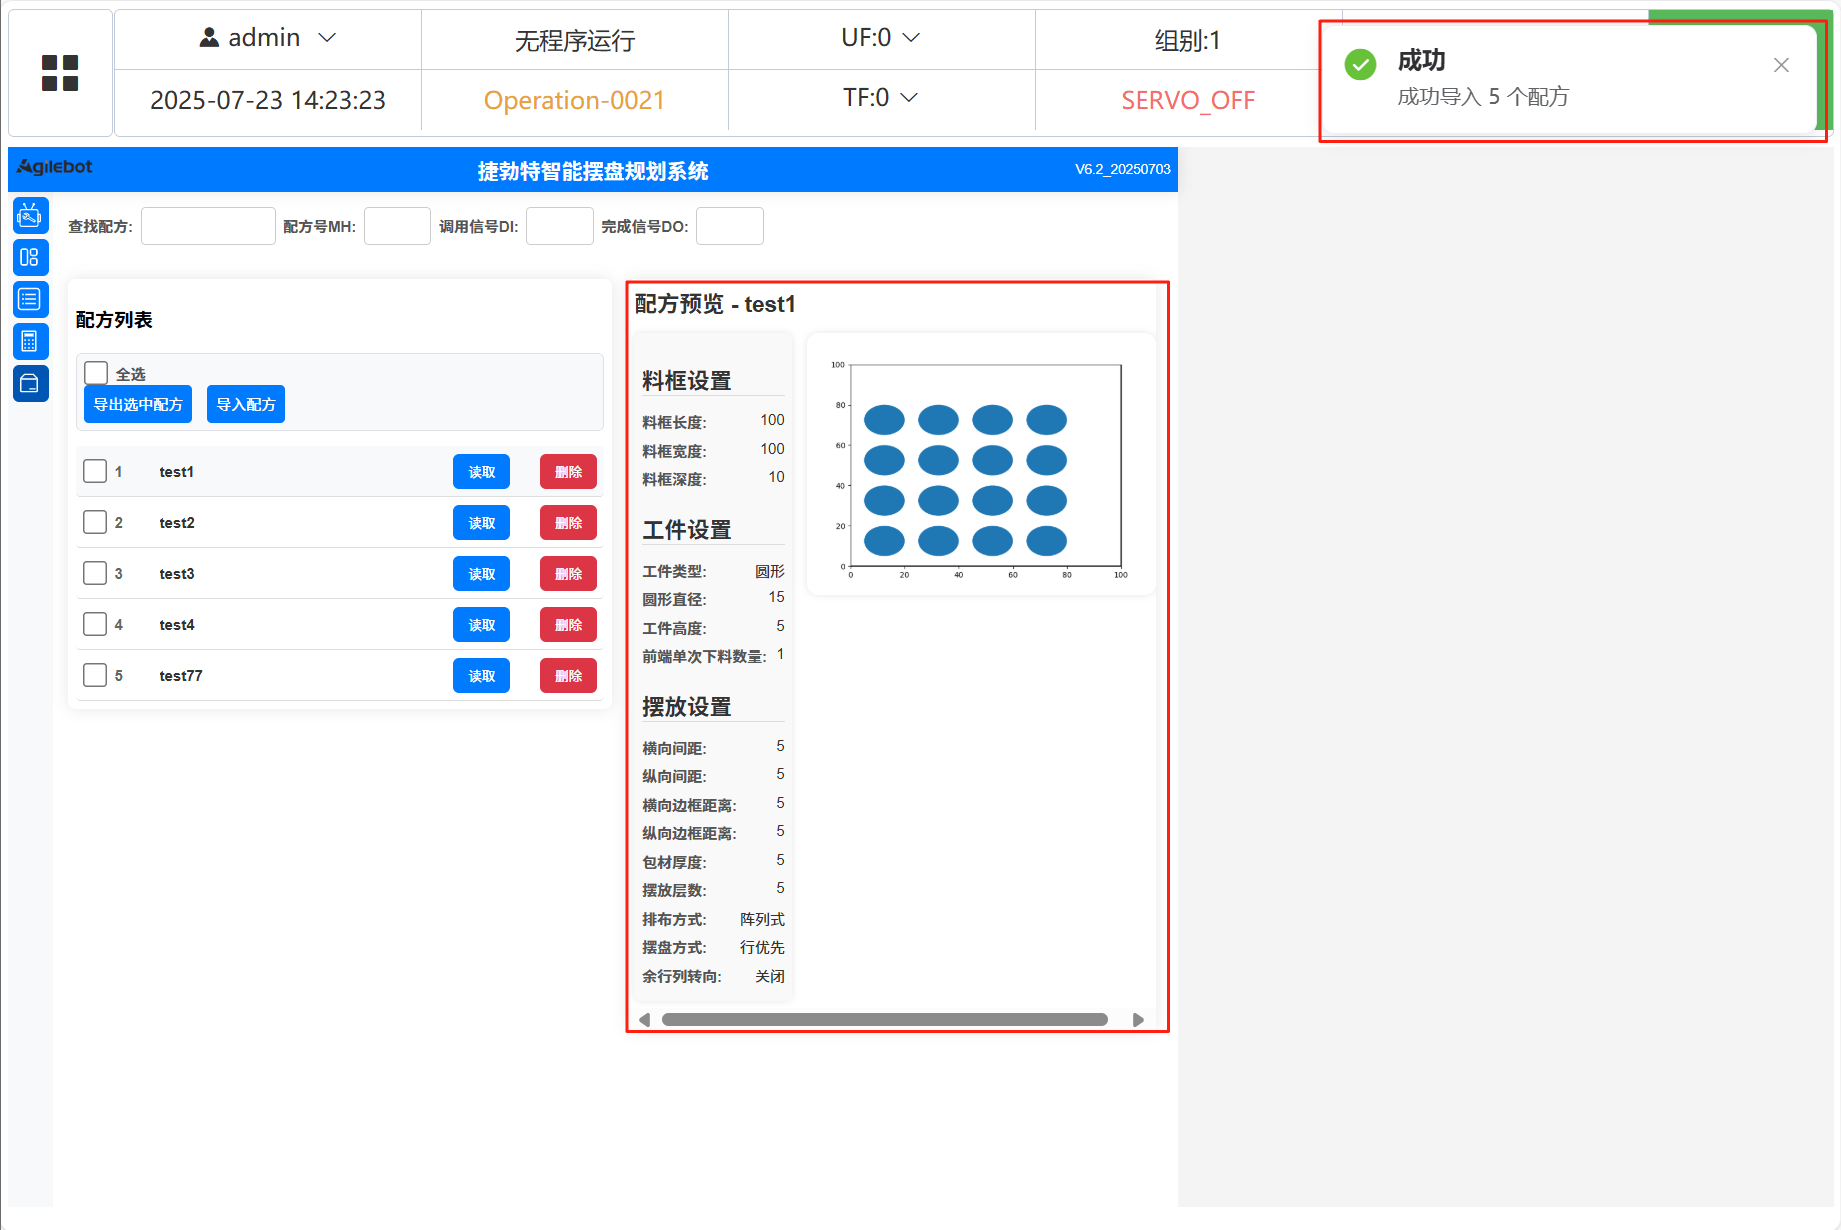The width and height of the screenshot is (1841, 1230).
Task: Click the horizontal scrollbar in recipe preview
Action: coord(885,1020)
